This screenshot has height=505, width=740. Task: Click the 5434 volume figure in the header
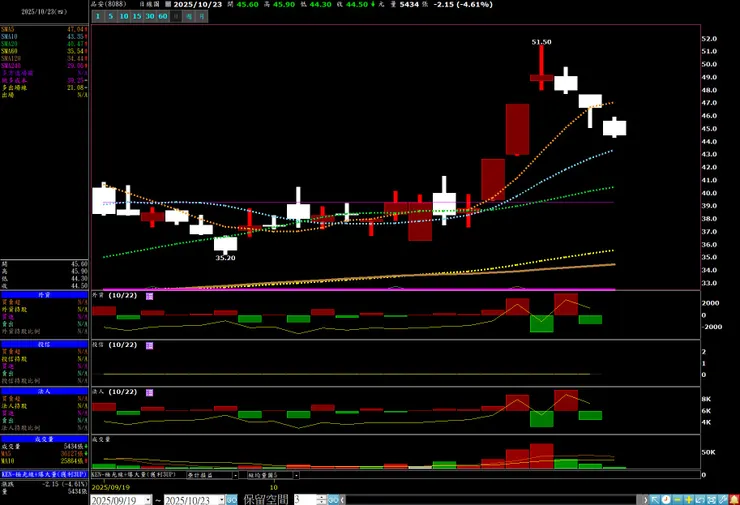point(409,4)
